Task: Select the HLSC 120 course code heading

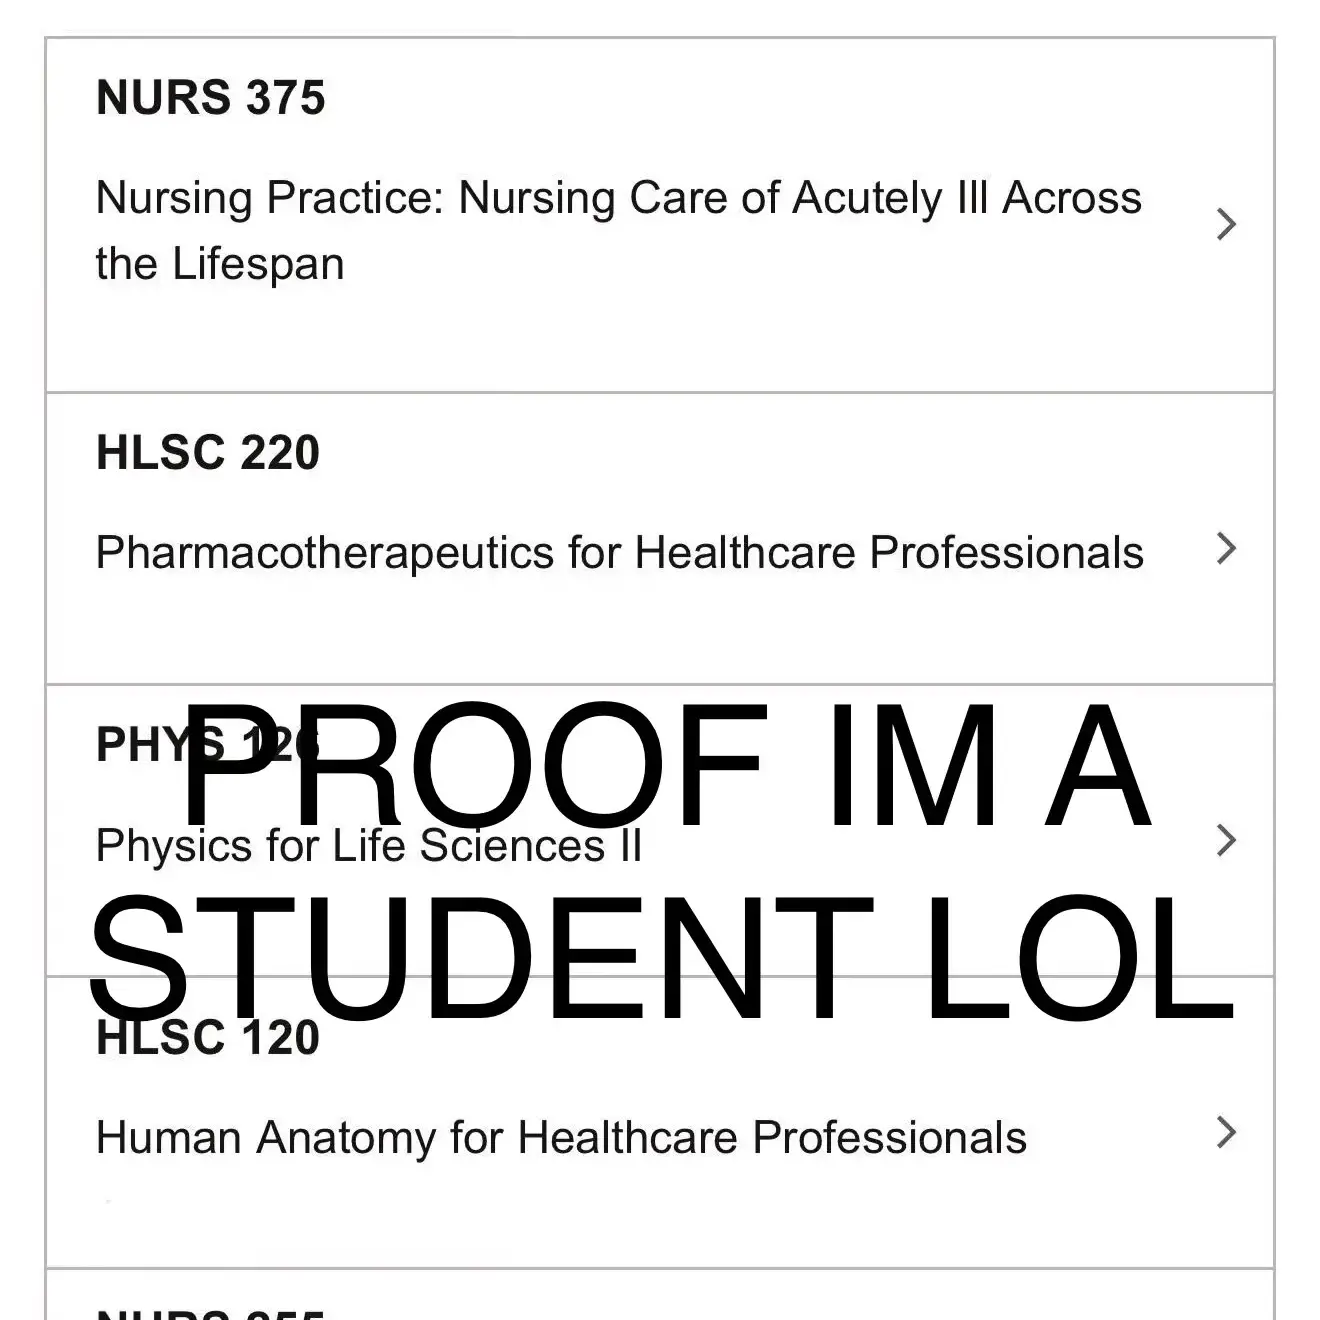Action: click(208, 1037)
